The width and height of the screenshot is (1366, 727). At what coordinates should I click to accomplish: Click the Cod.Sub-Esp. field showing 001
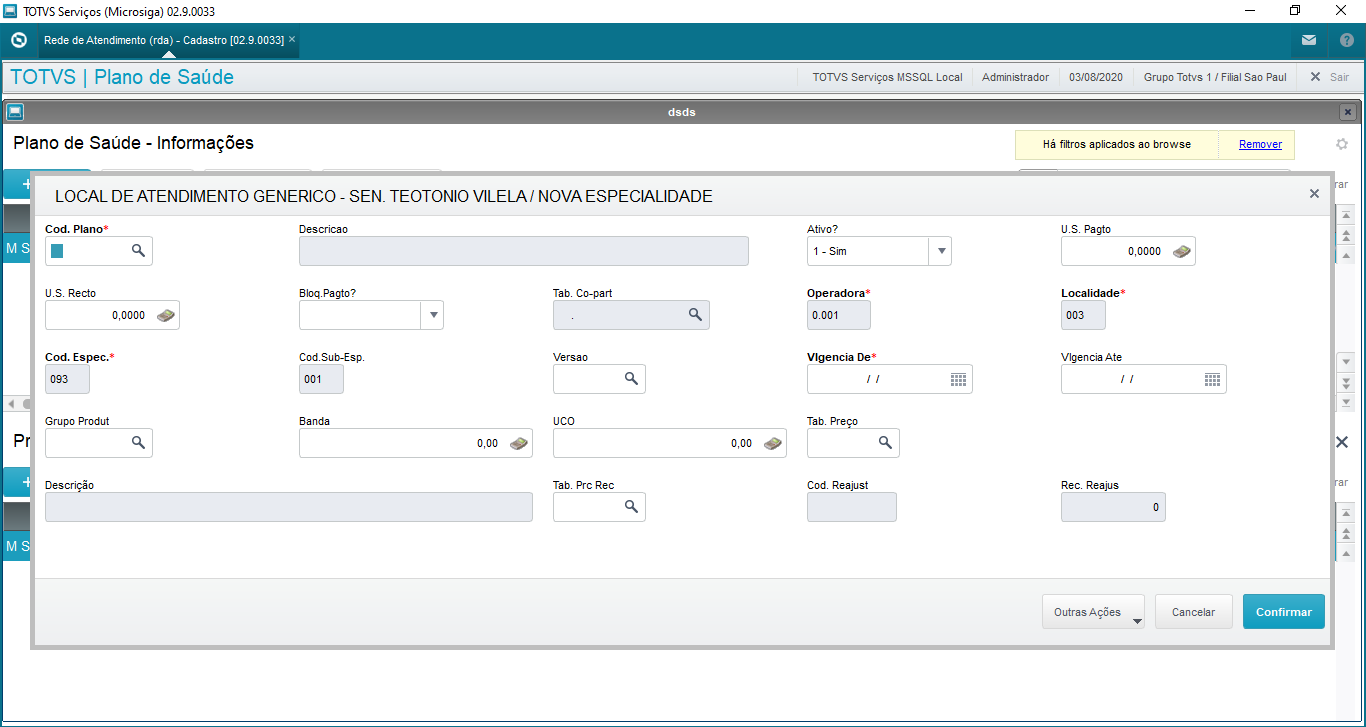[321, 379]
